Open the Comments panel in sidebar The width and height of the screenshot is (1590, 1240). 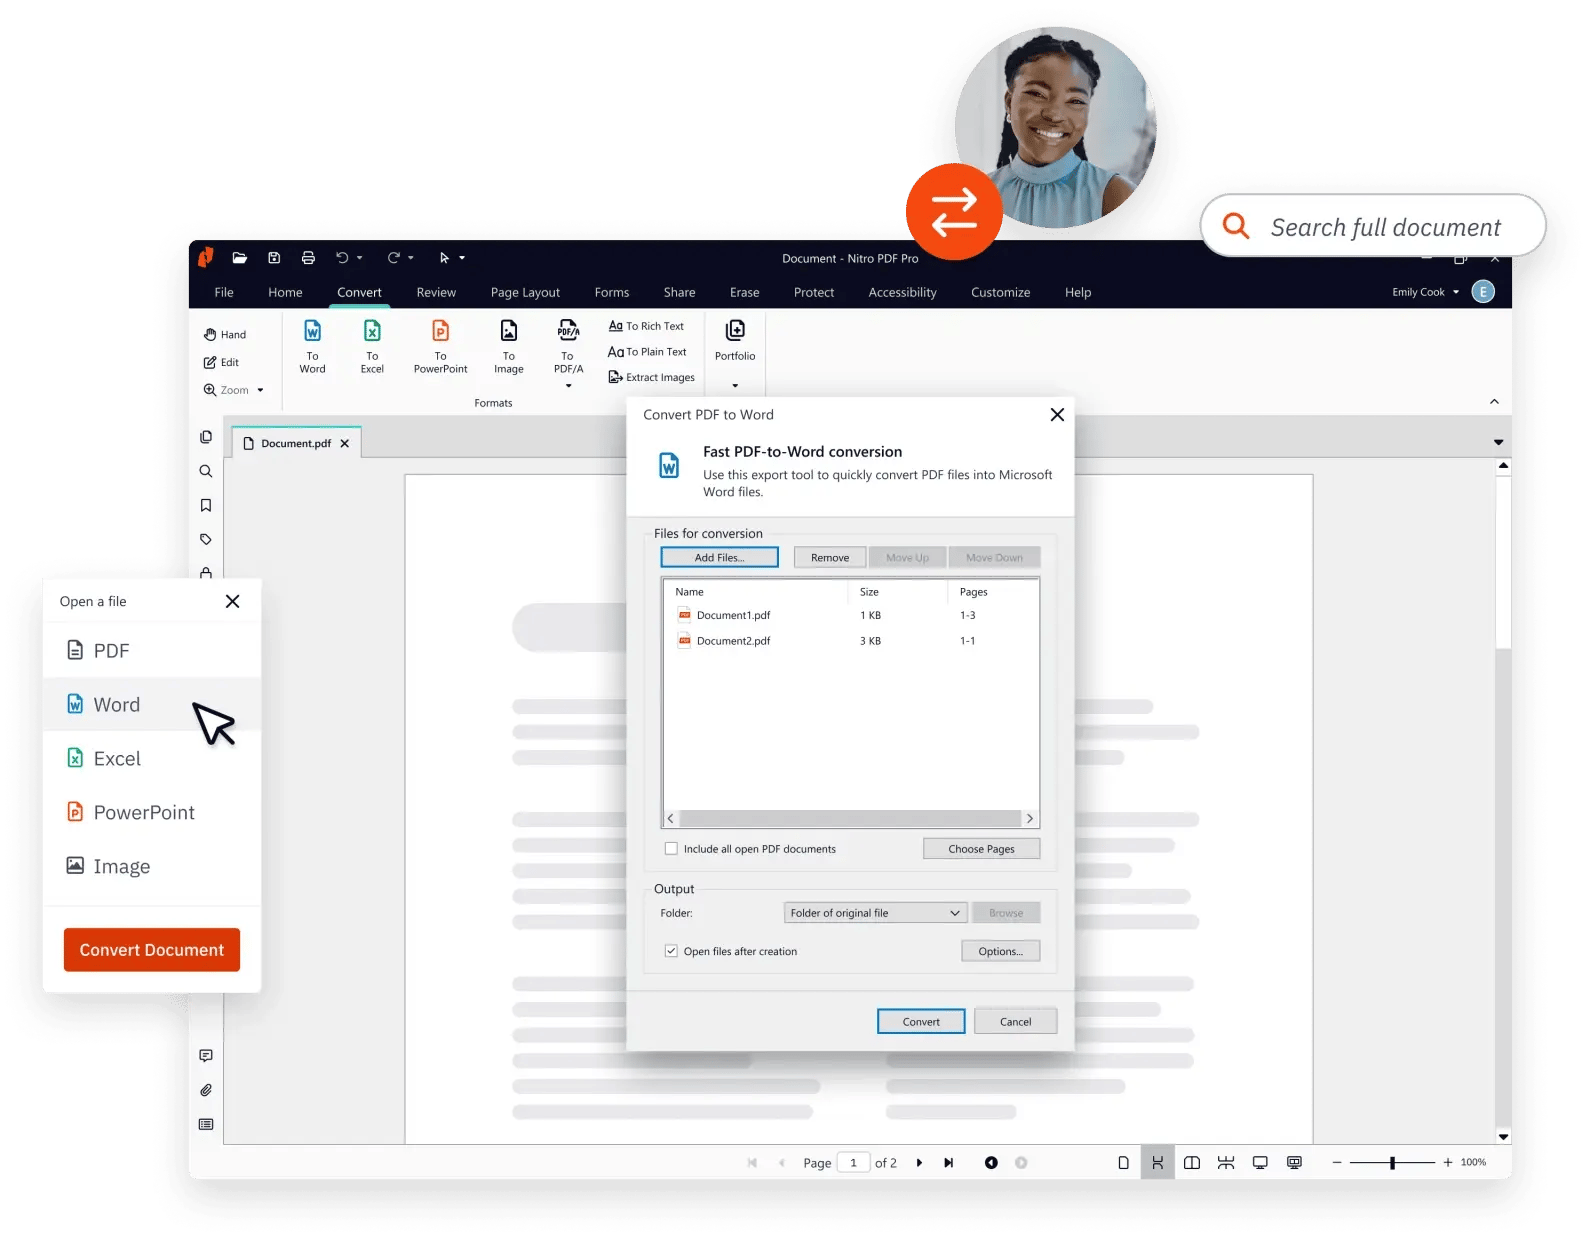coord(206,1056)
